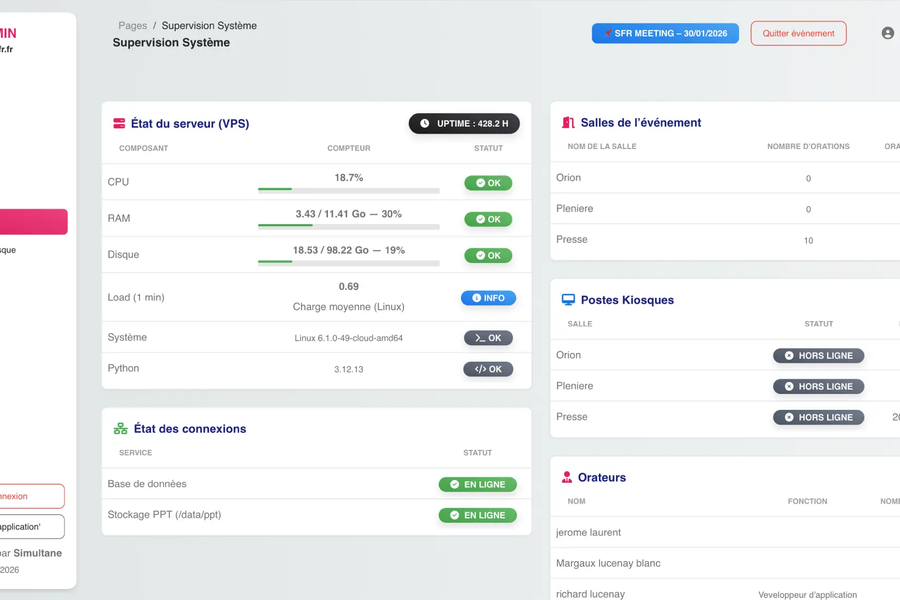Click the Orion row in Postes Kiosques

pos(725,355)
